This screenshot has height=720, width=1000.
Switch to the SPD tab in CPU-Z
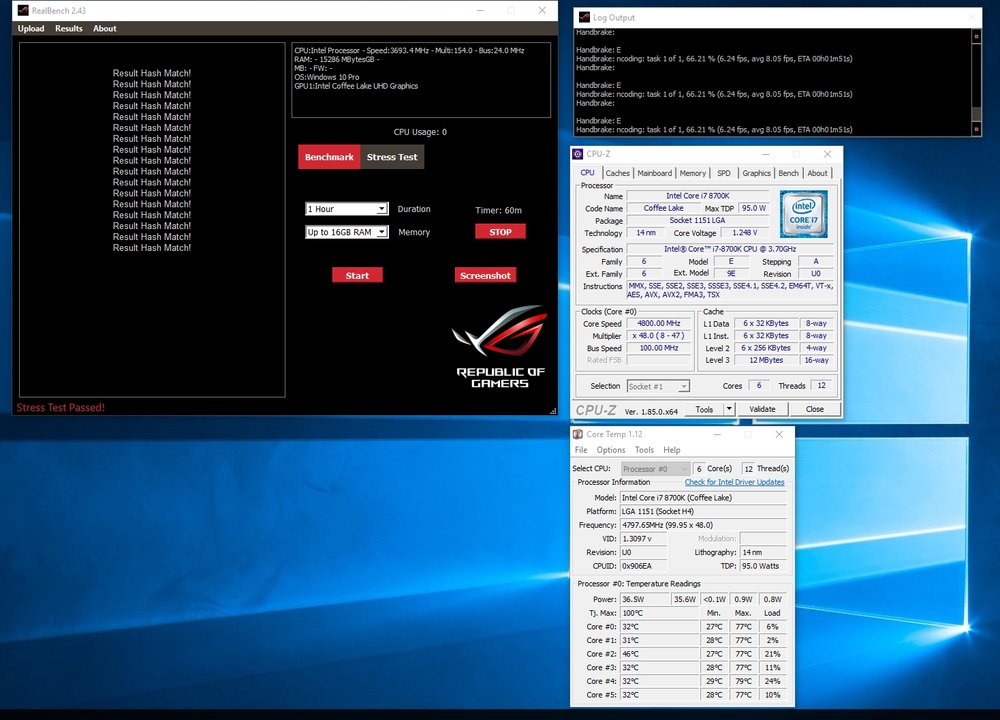[724, 173]
